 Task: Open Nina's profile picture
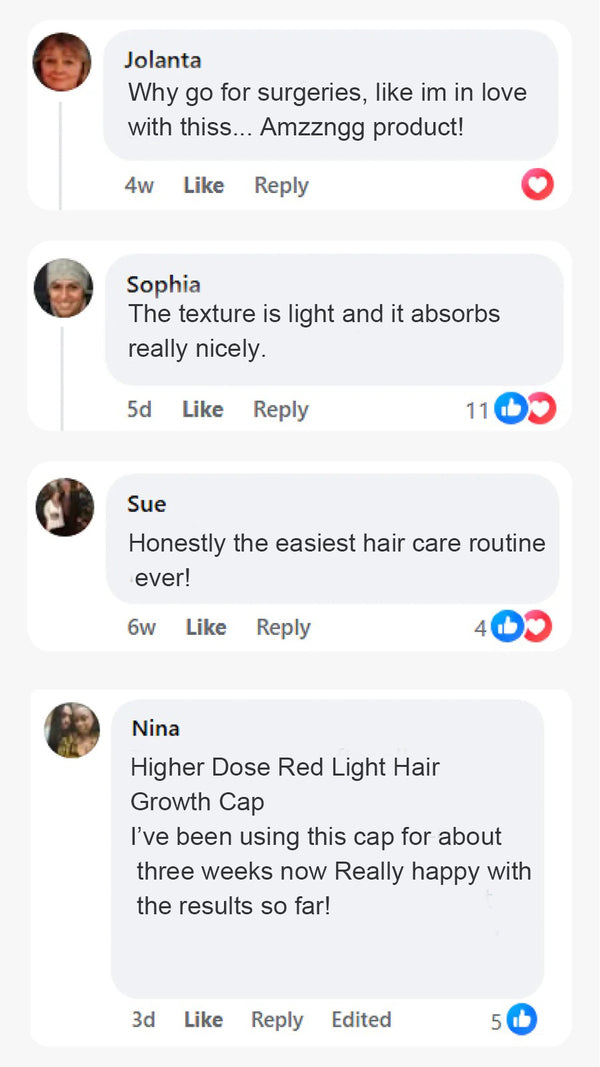(x=72, y=730)
